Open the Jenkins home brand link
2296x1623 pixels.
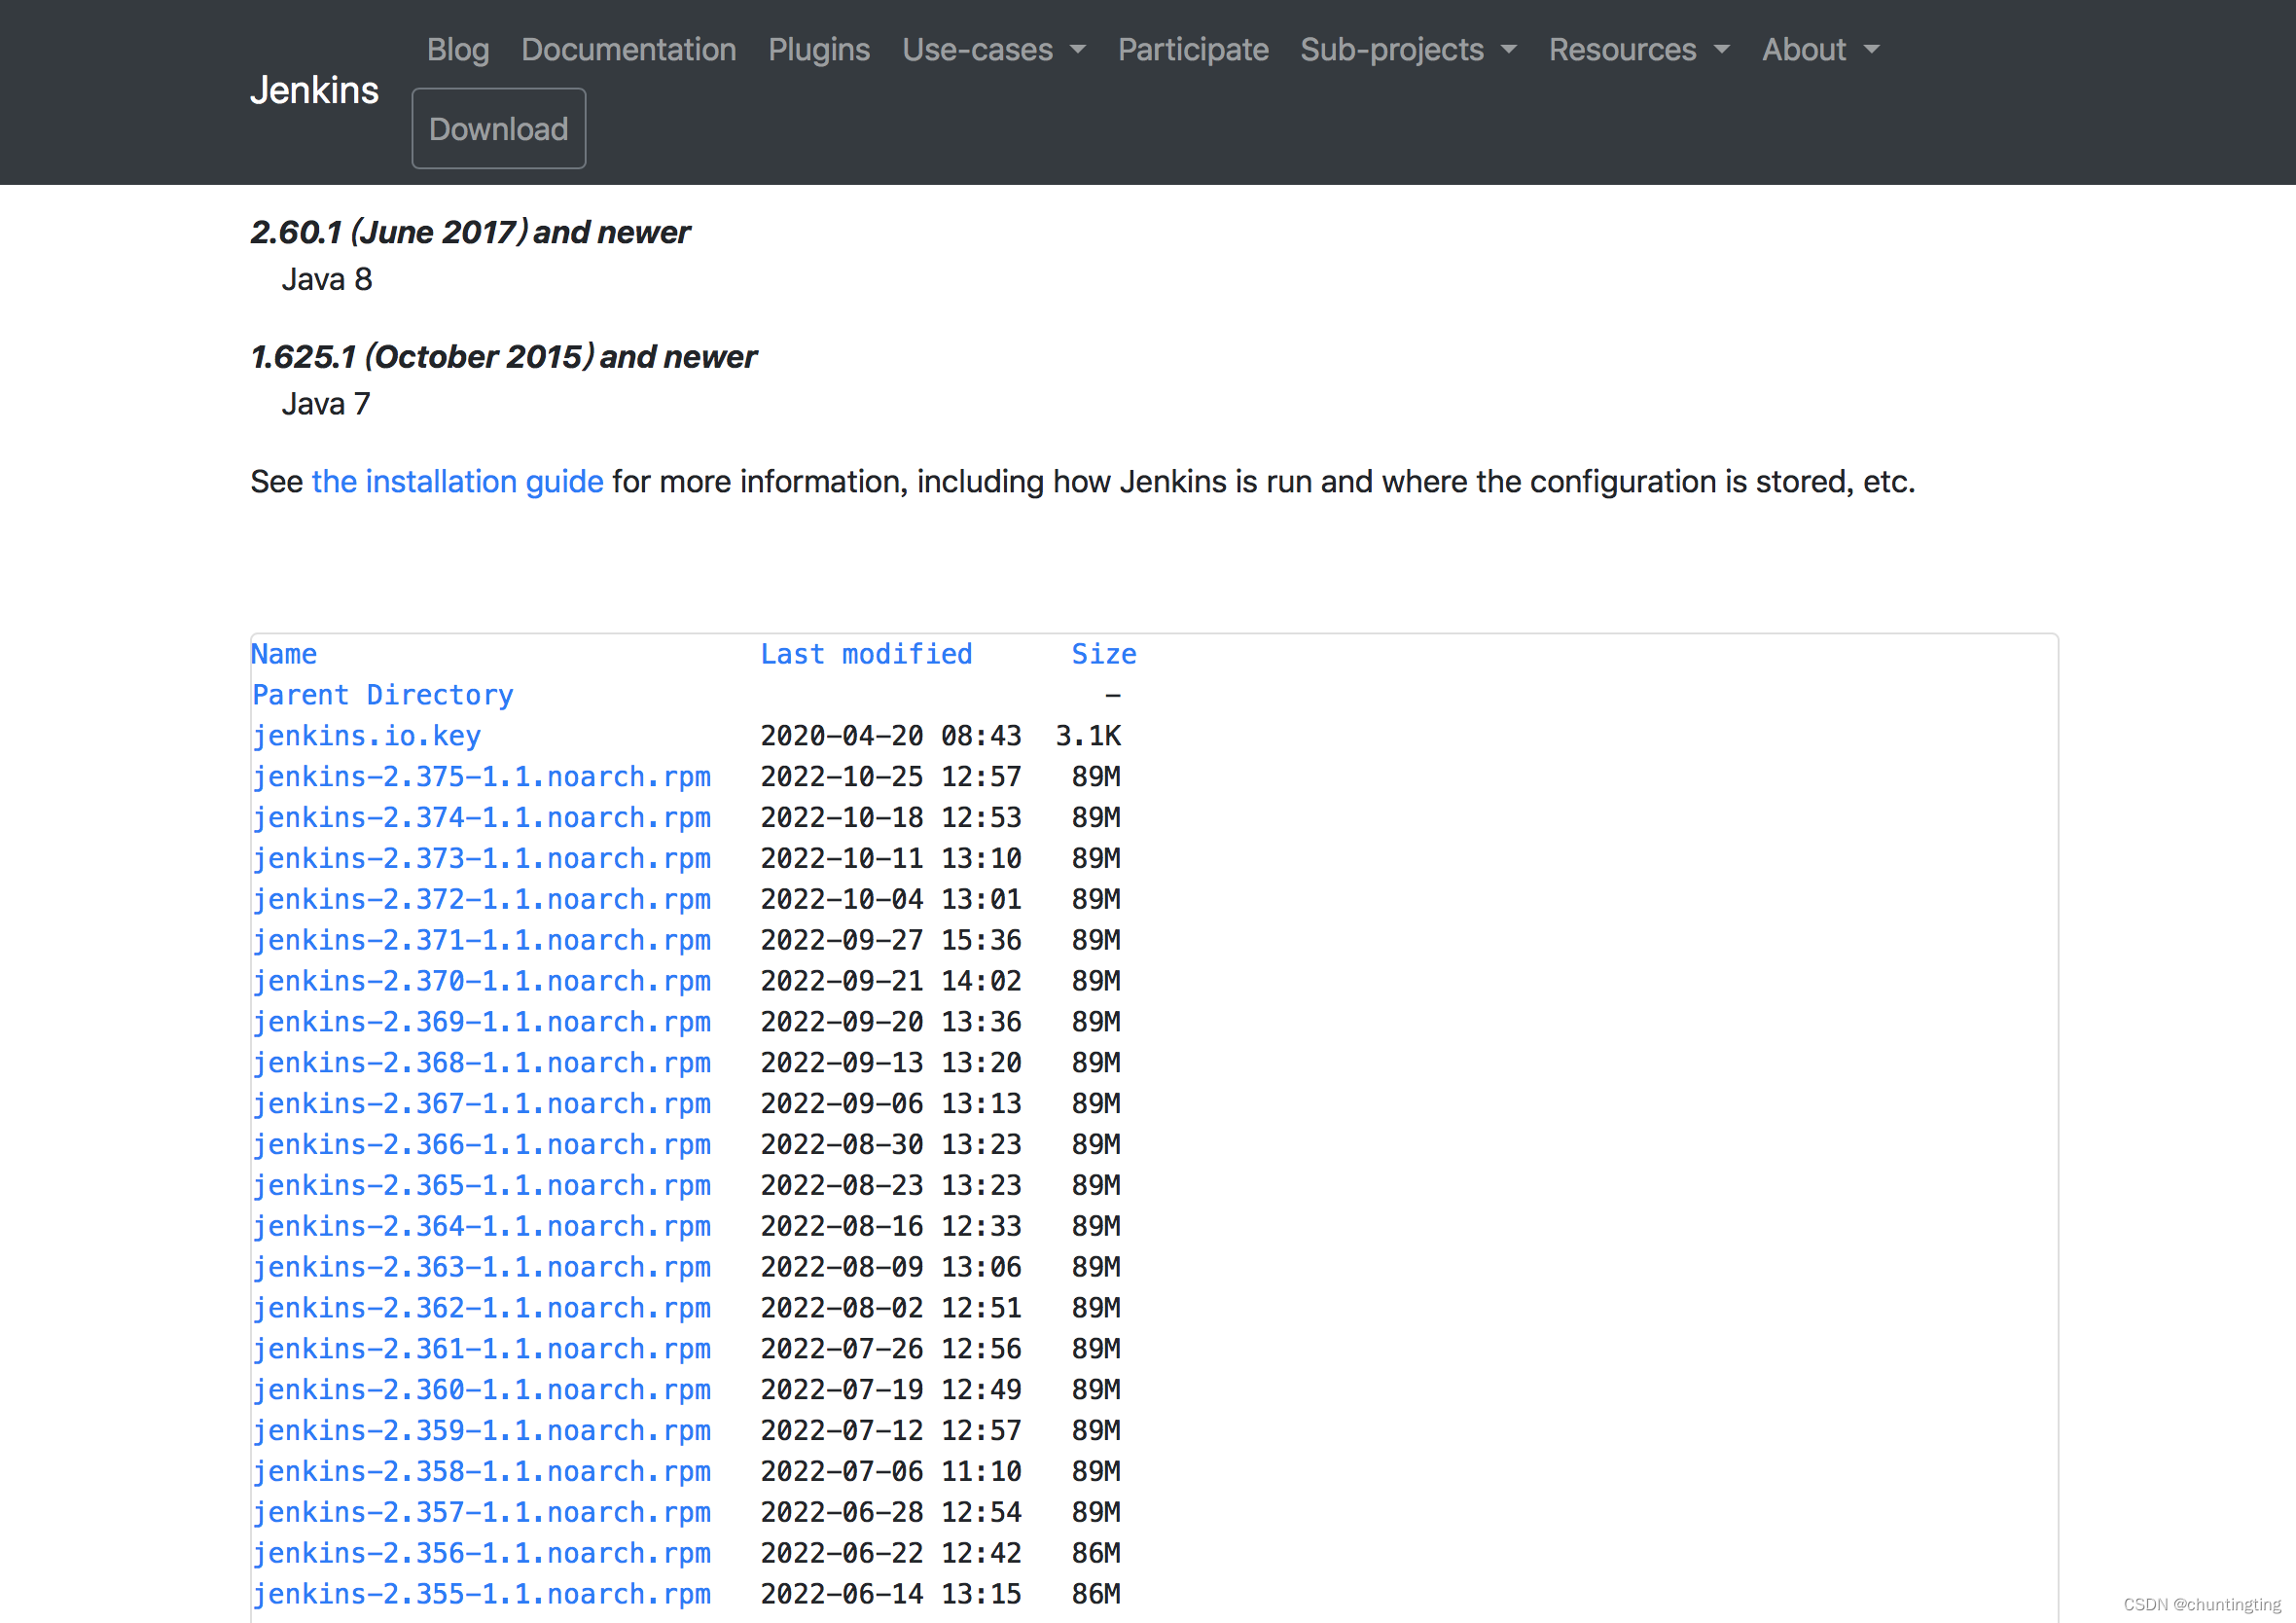point(314,90)
